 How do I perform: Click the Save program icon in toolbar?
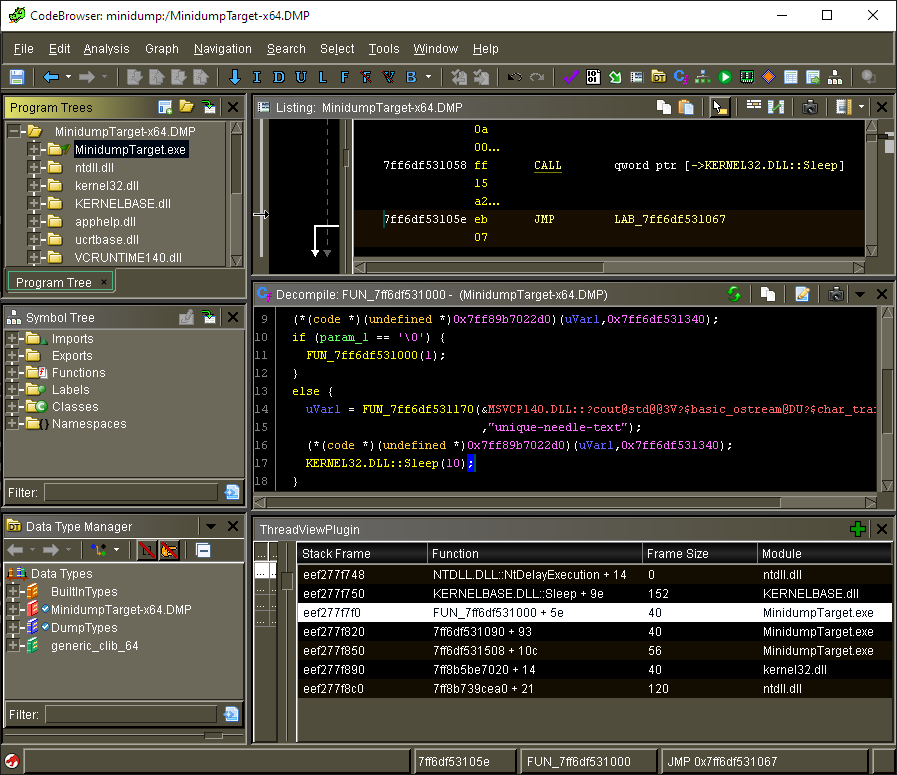17,77
